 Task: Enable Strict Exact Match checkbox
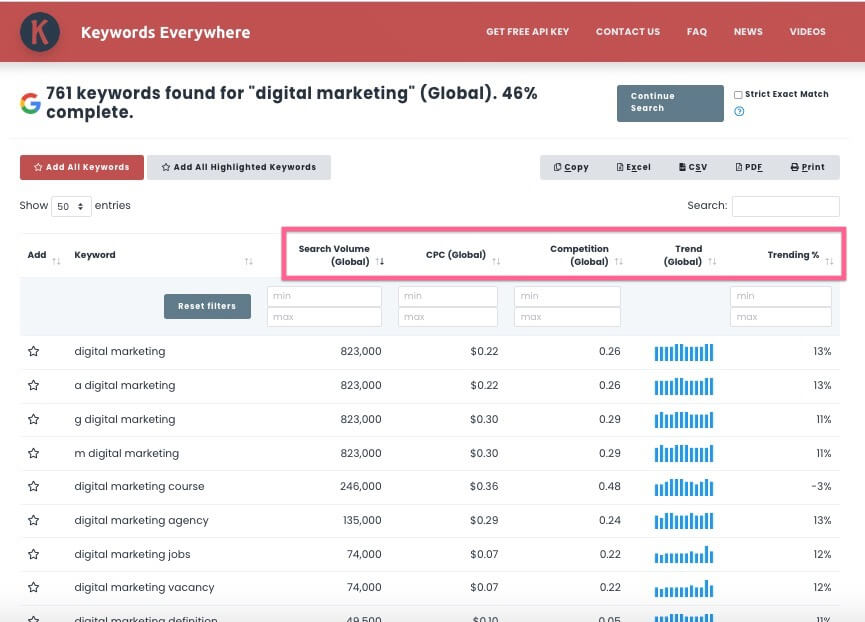(x=738, y=95)
